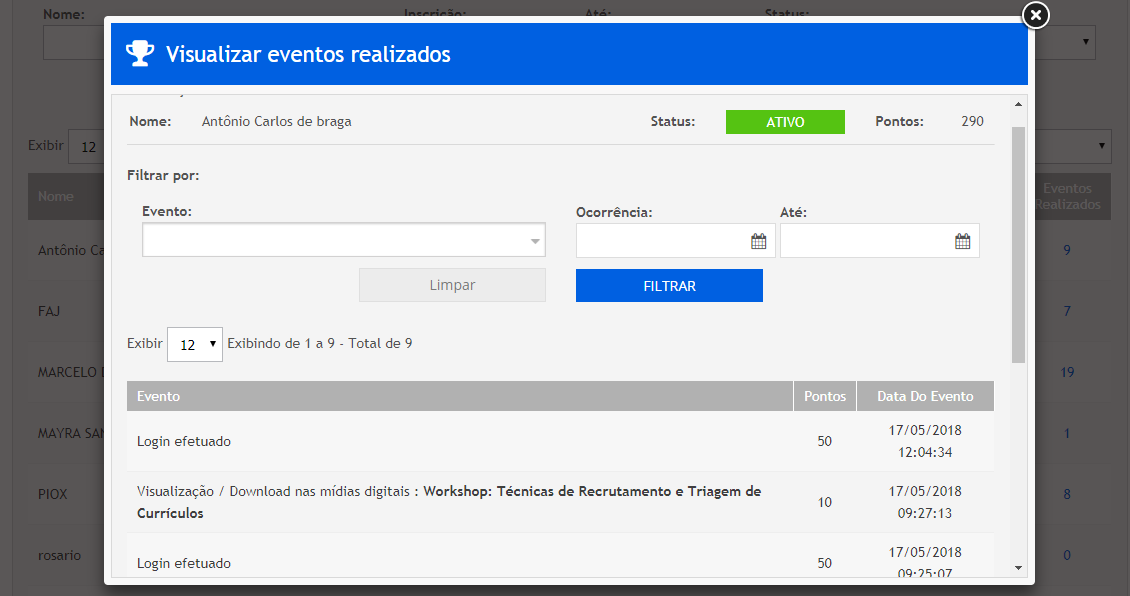Click the trophy icon in dialog header

point(138,54)
